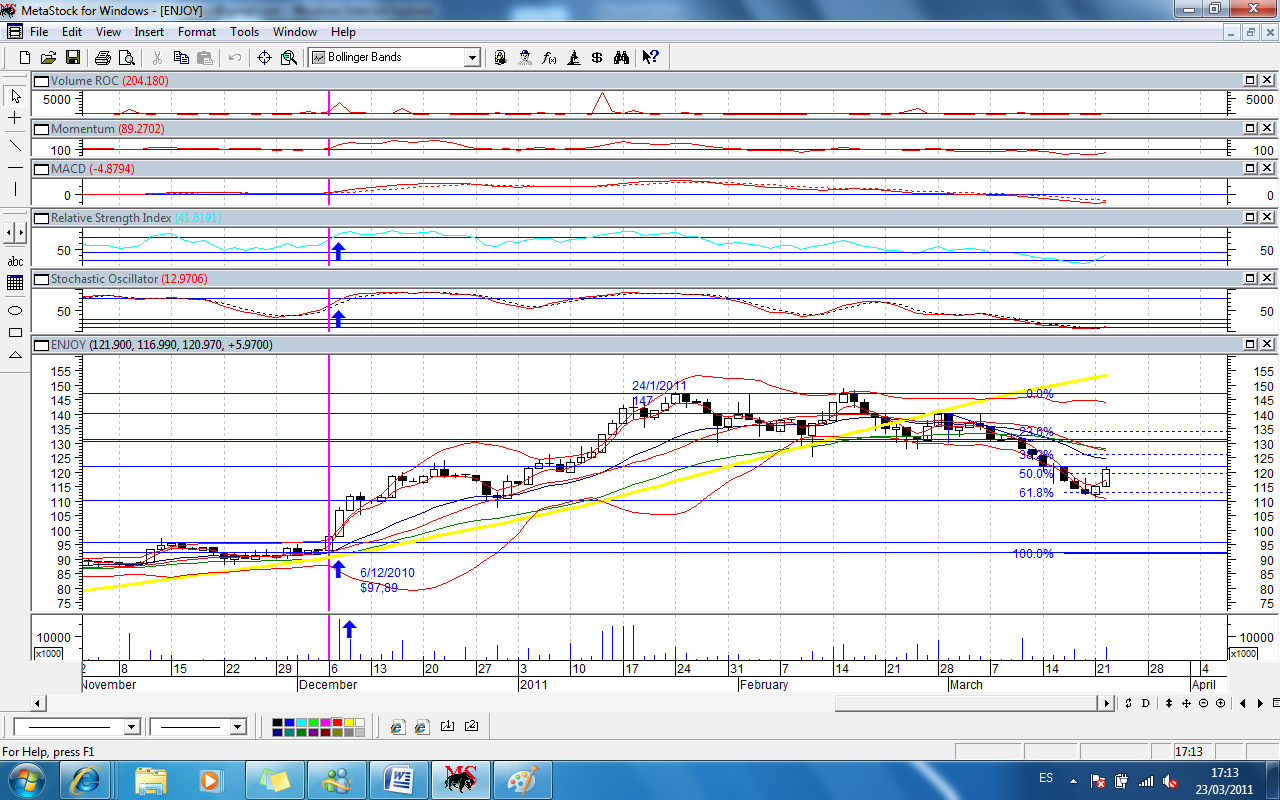Screen dimensions: 1280x800
Task: Click the MACD panel system box
Action: (41, 169)
